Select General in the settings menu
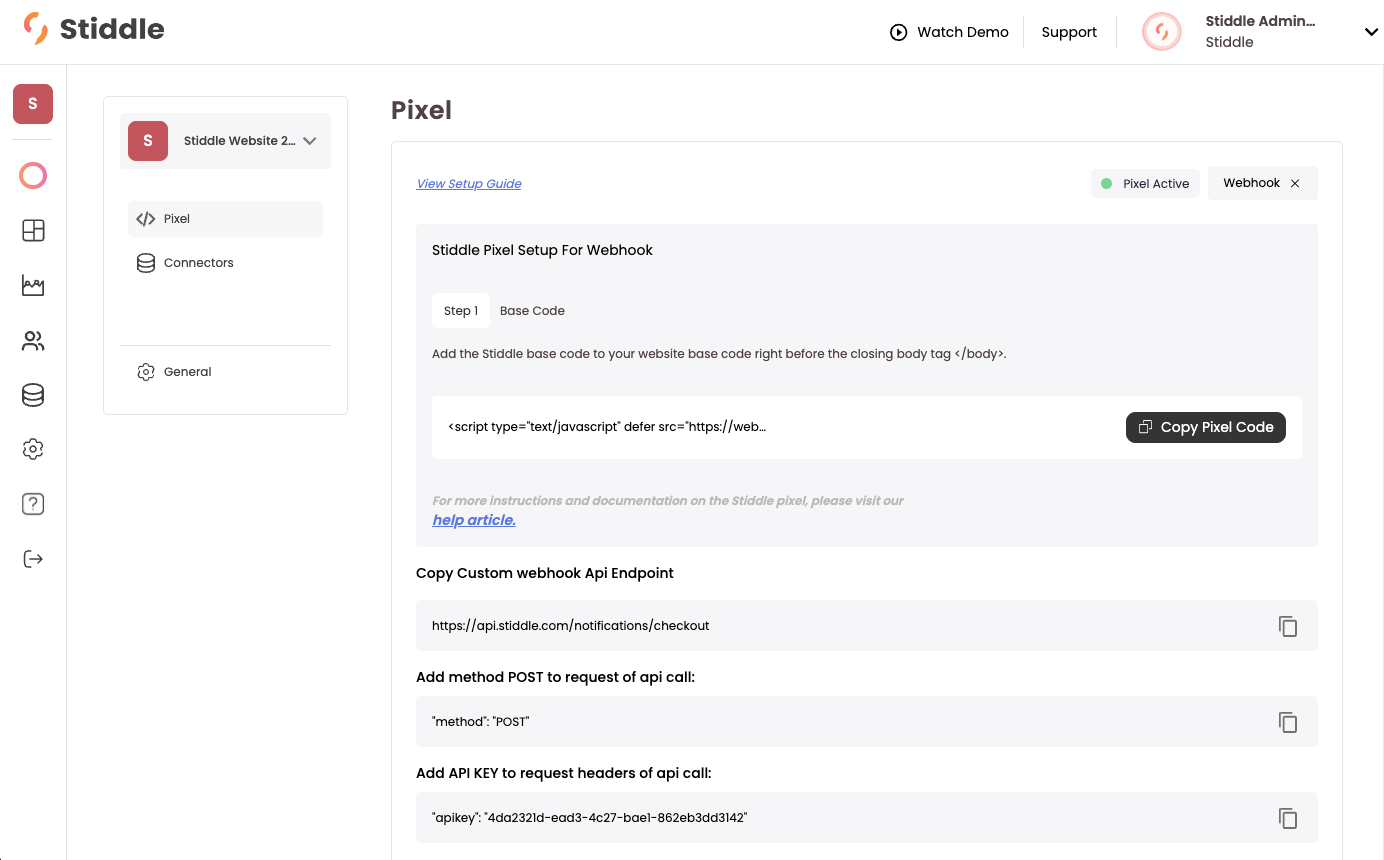This screenshot has height=860, width=1384. [225, 372]
